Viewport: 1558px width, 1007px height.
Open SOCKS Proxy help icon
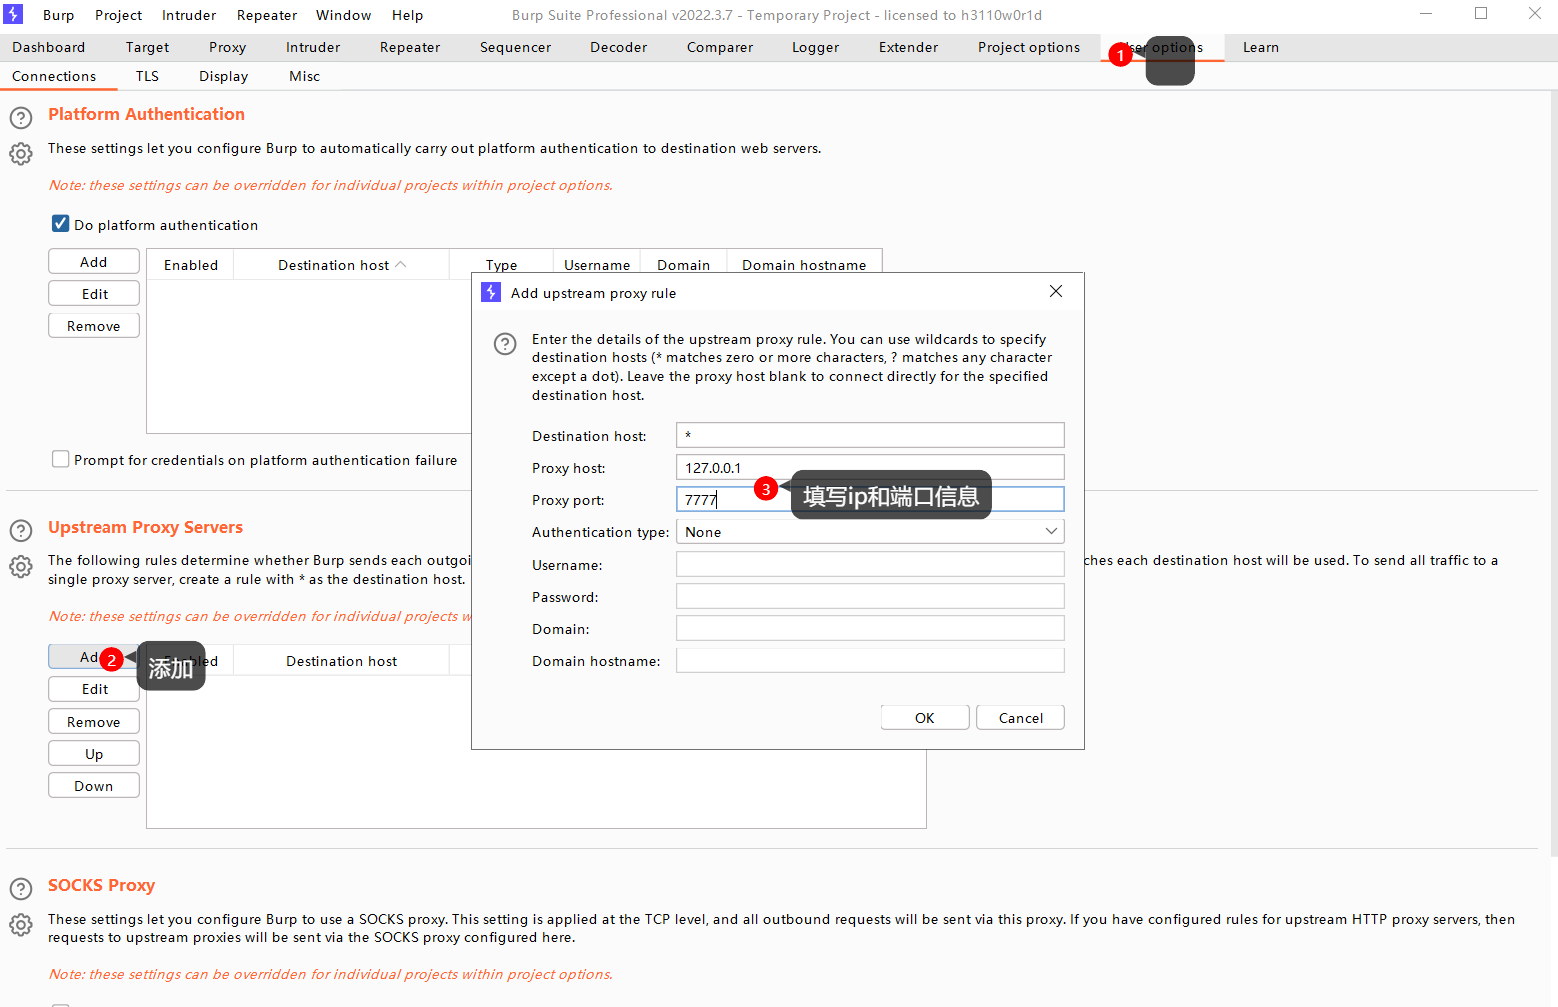pyautogui.click(x=21, y=888)
